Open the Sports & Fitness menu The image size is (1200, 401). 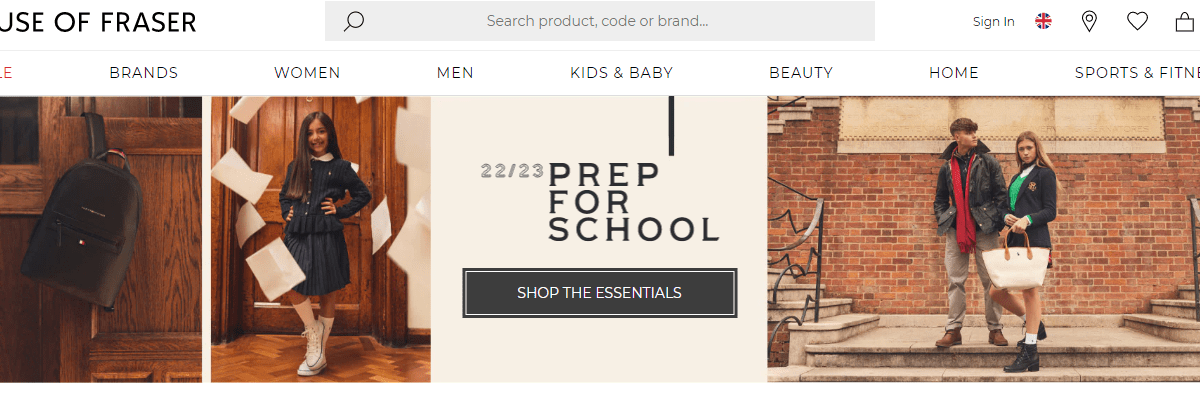click(1136, 73)
